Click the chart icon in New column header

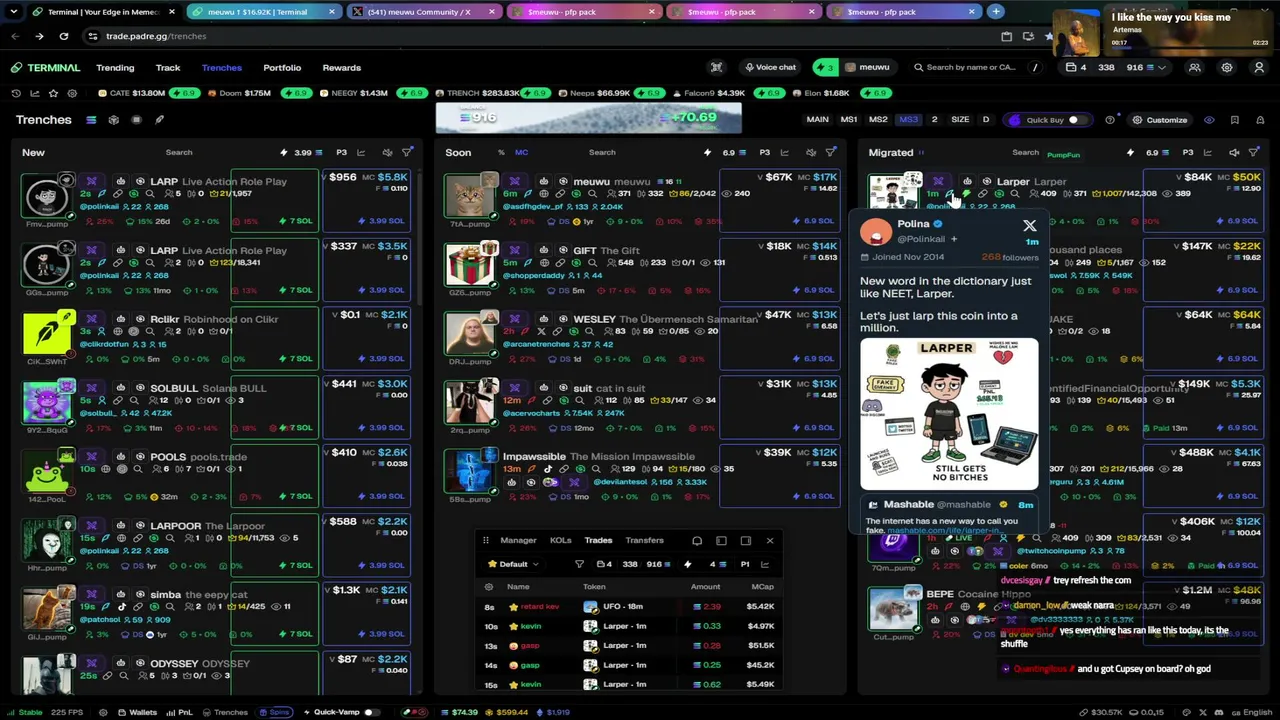(361, 153)
